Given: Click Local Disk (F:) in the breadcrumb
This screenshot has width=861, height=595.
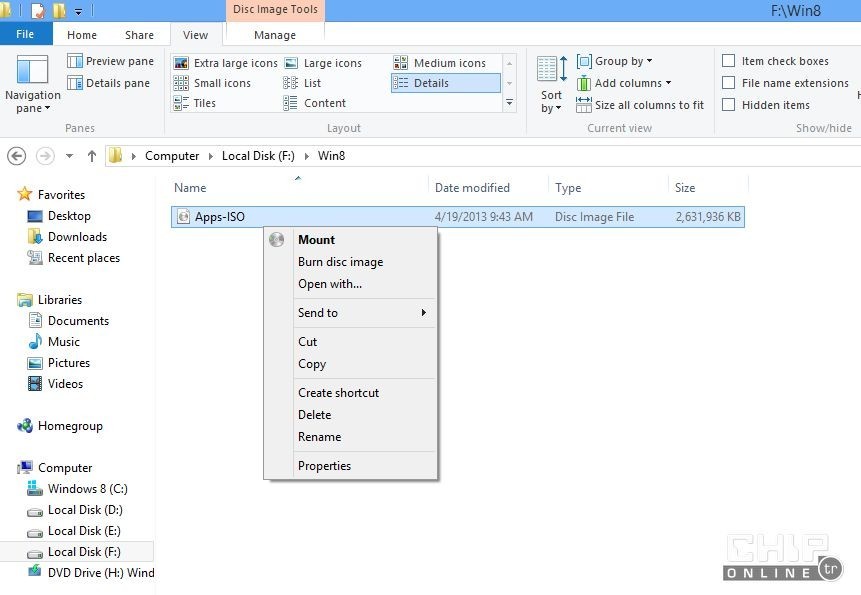Looking at the screenshot, I should 258,156.
